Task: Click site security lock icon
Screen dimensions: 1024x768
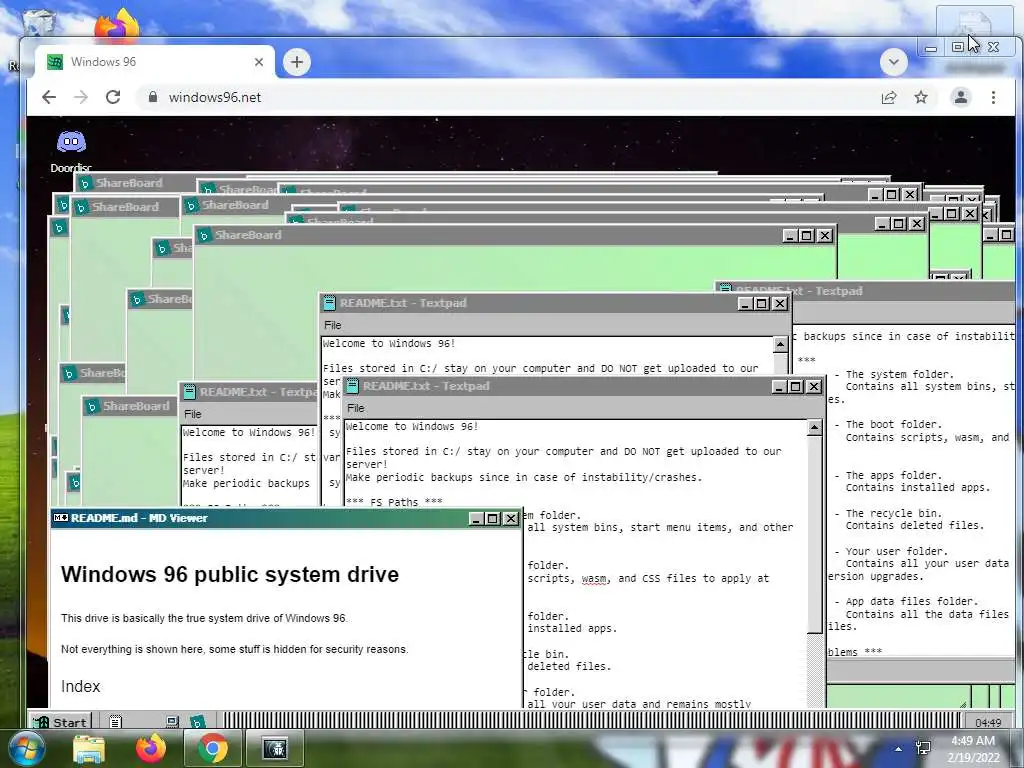Action: tap(153, 97)
